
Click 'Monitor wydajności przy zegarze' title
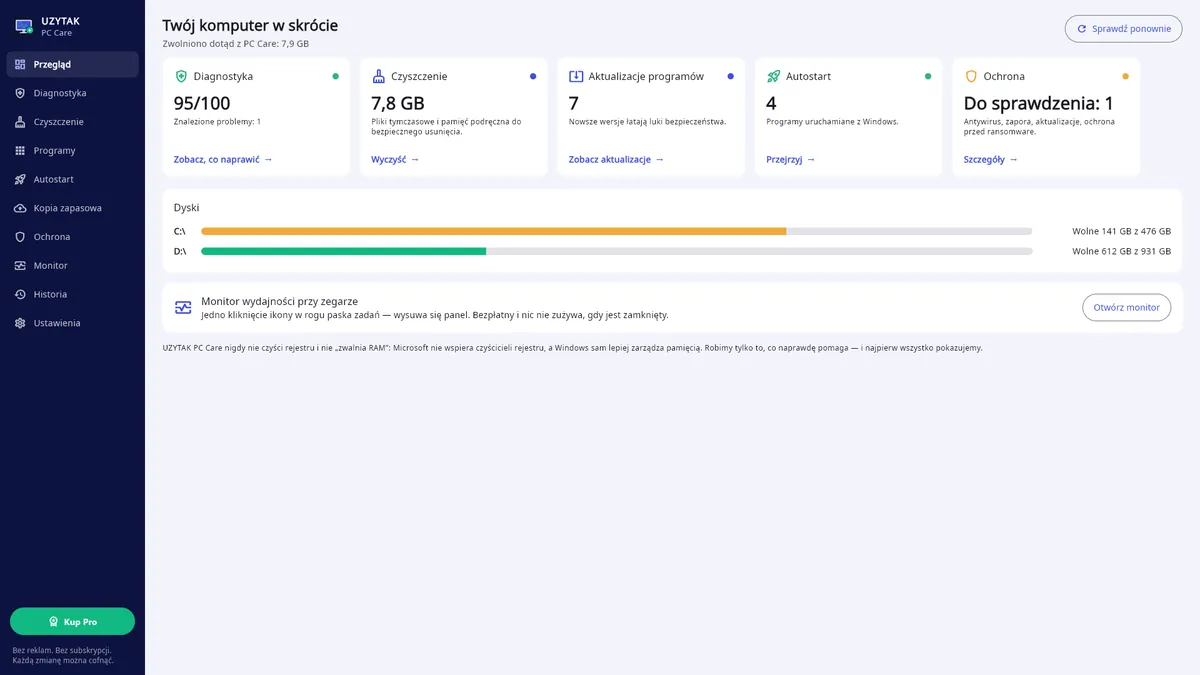coord(279,301)
